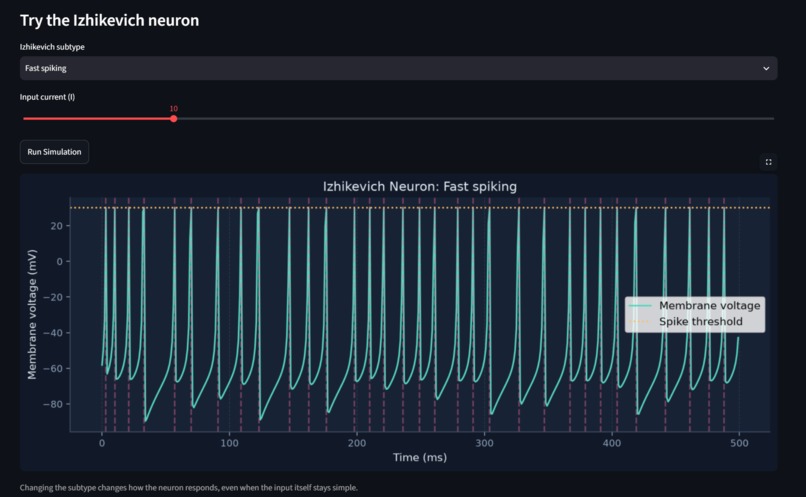The height and width of the screenshot is (497, 806).
Task: Click the y-axis tick label '20'
Action: tap(57, 226)
